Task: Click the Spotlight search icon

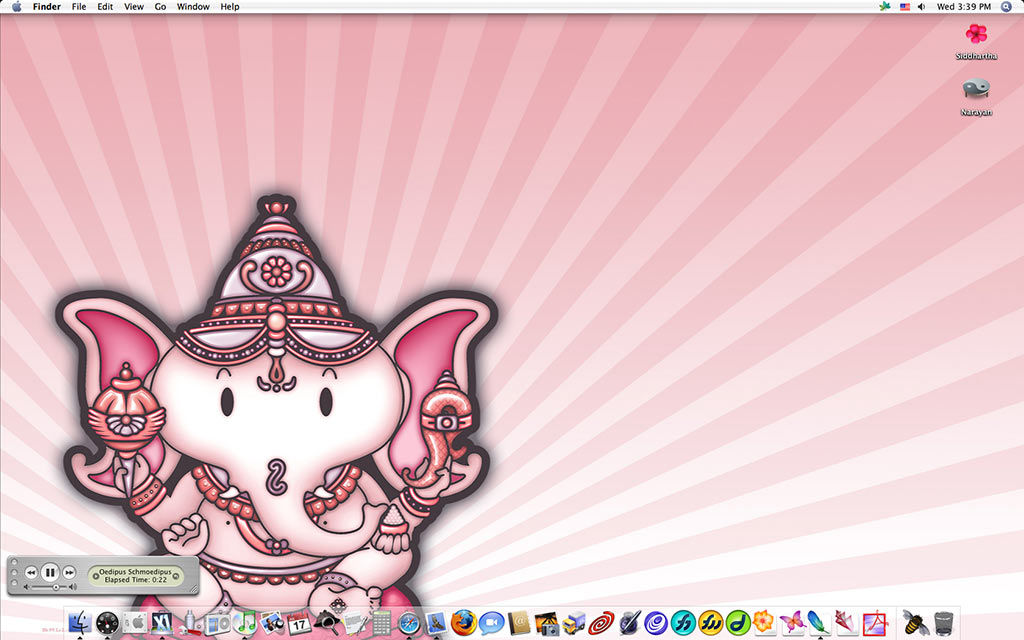Action: (x=1006, y=7)
